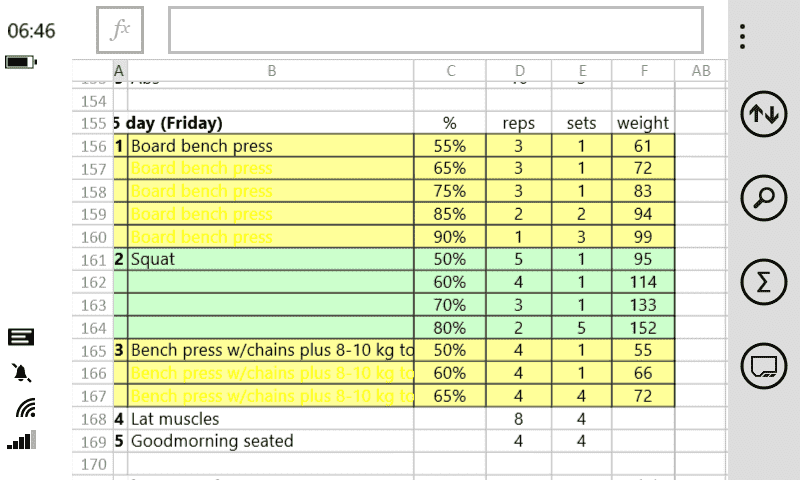Click inside the formula bar field

tap(435, 31)
